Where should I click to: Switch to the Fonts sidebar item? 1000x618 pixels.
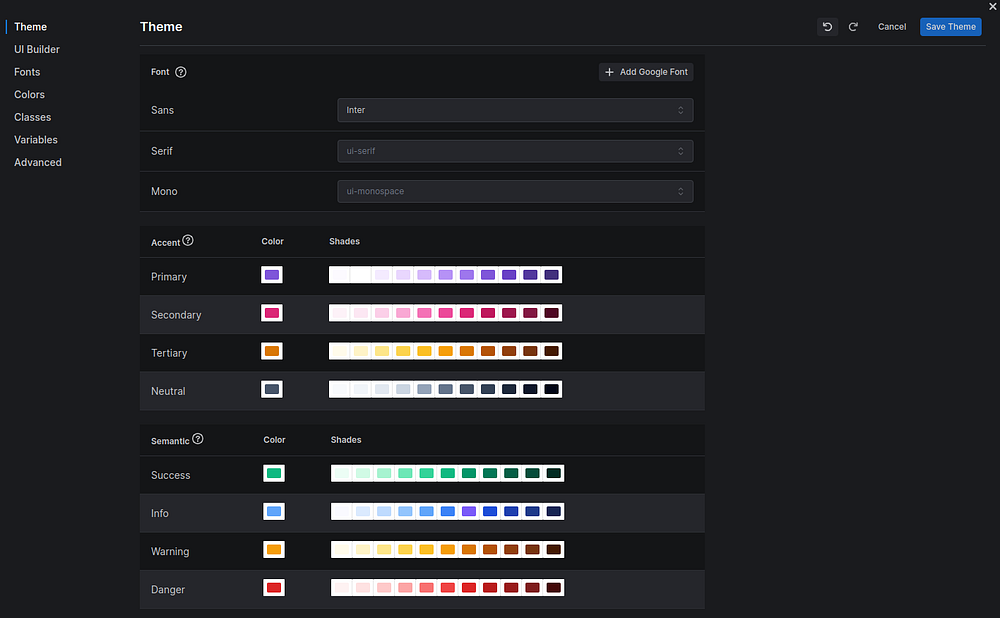pyautogui.click(x=27, y=72)
